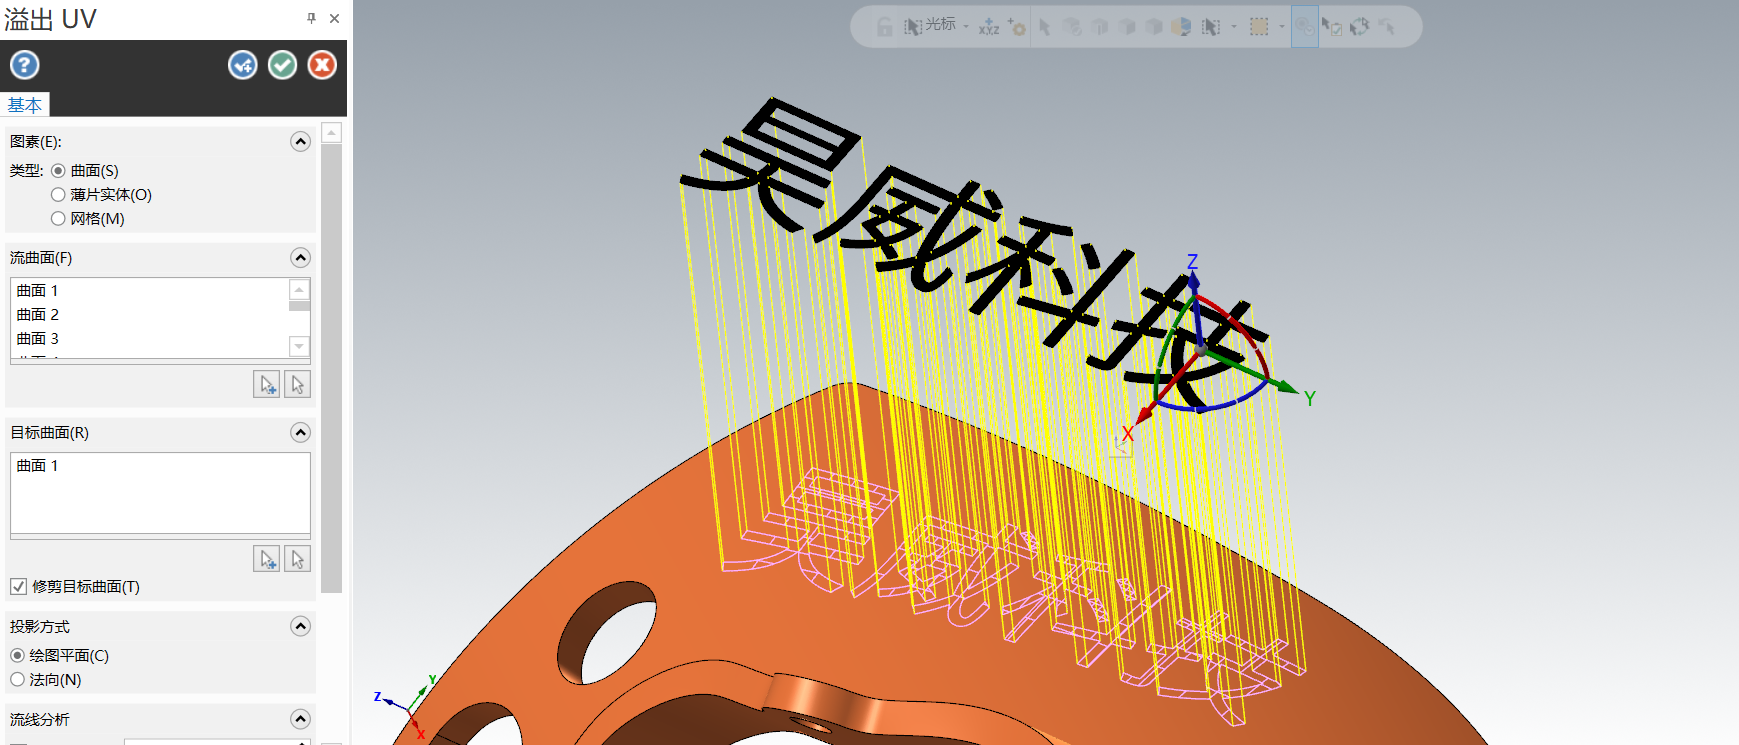Add selection to 流曲面 list
This screenshot has height=745, width=1739.
pos(266,385)
